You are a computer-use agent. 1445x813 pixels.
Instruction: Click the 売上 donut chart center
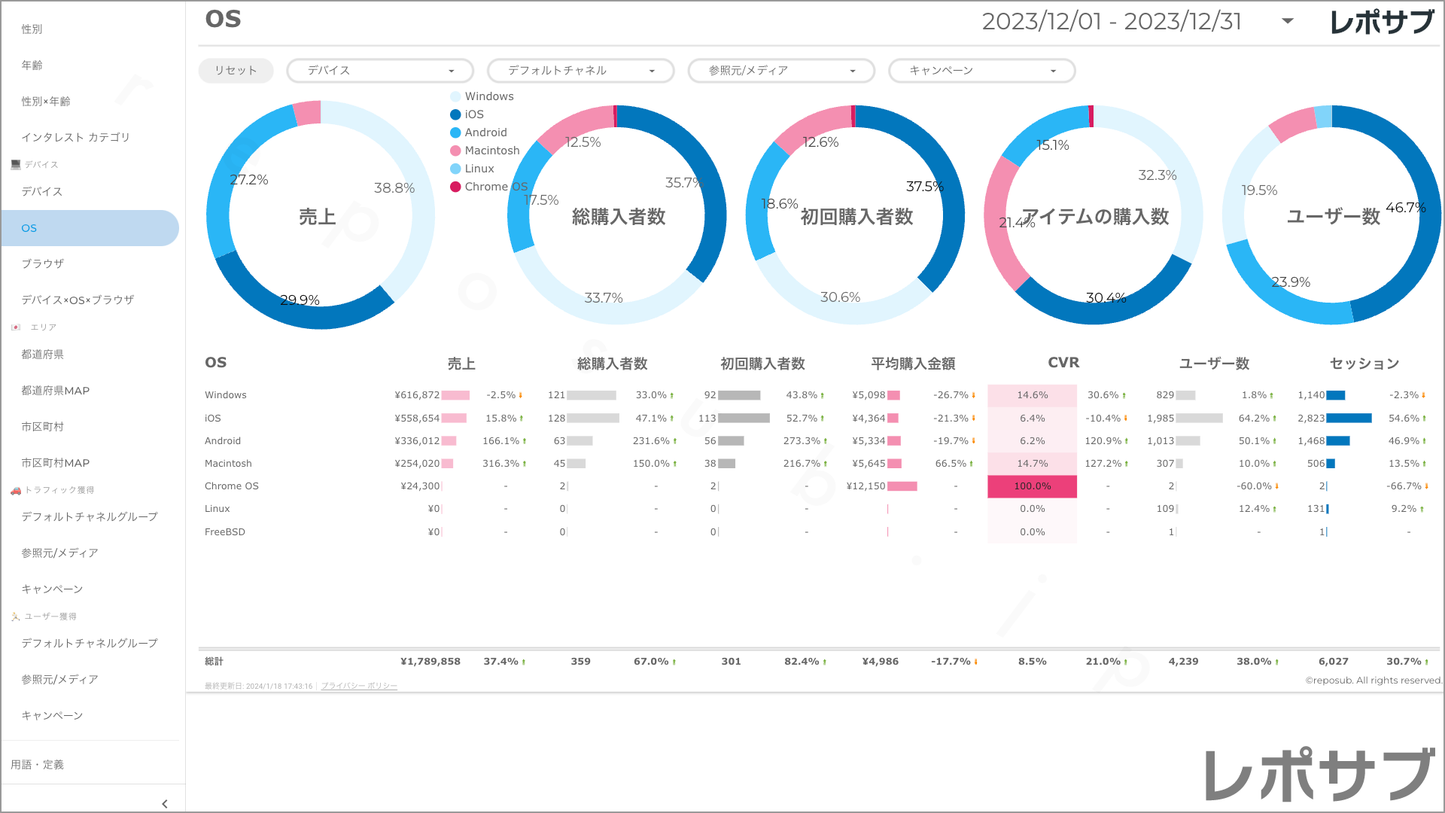click(x=318, y=216)
